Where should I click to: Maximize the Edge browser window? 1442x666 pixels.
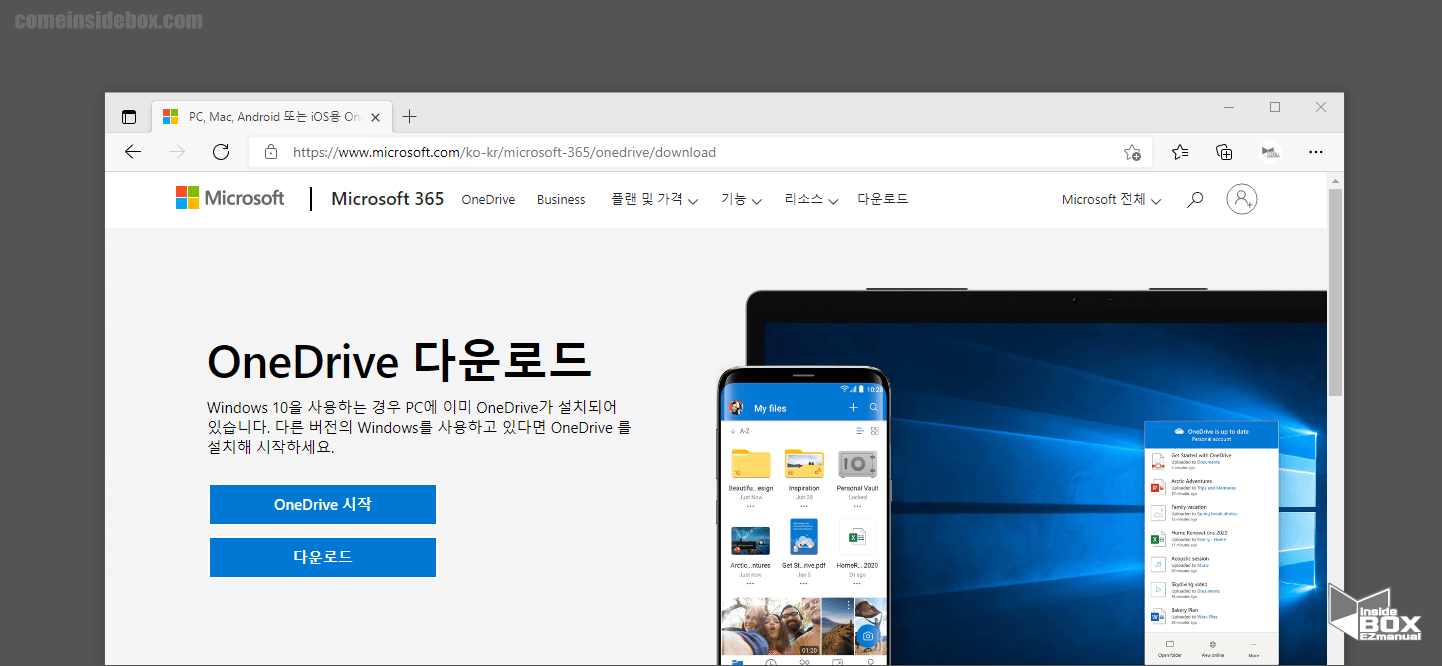(1275, 107)
